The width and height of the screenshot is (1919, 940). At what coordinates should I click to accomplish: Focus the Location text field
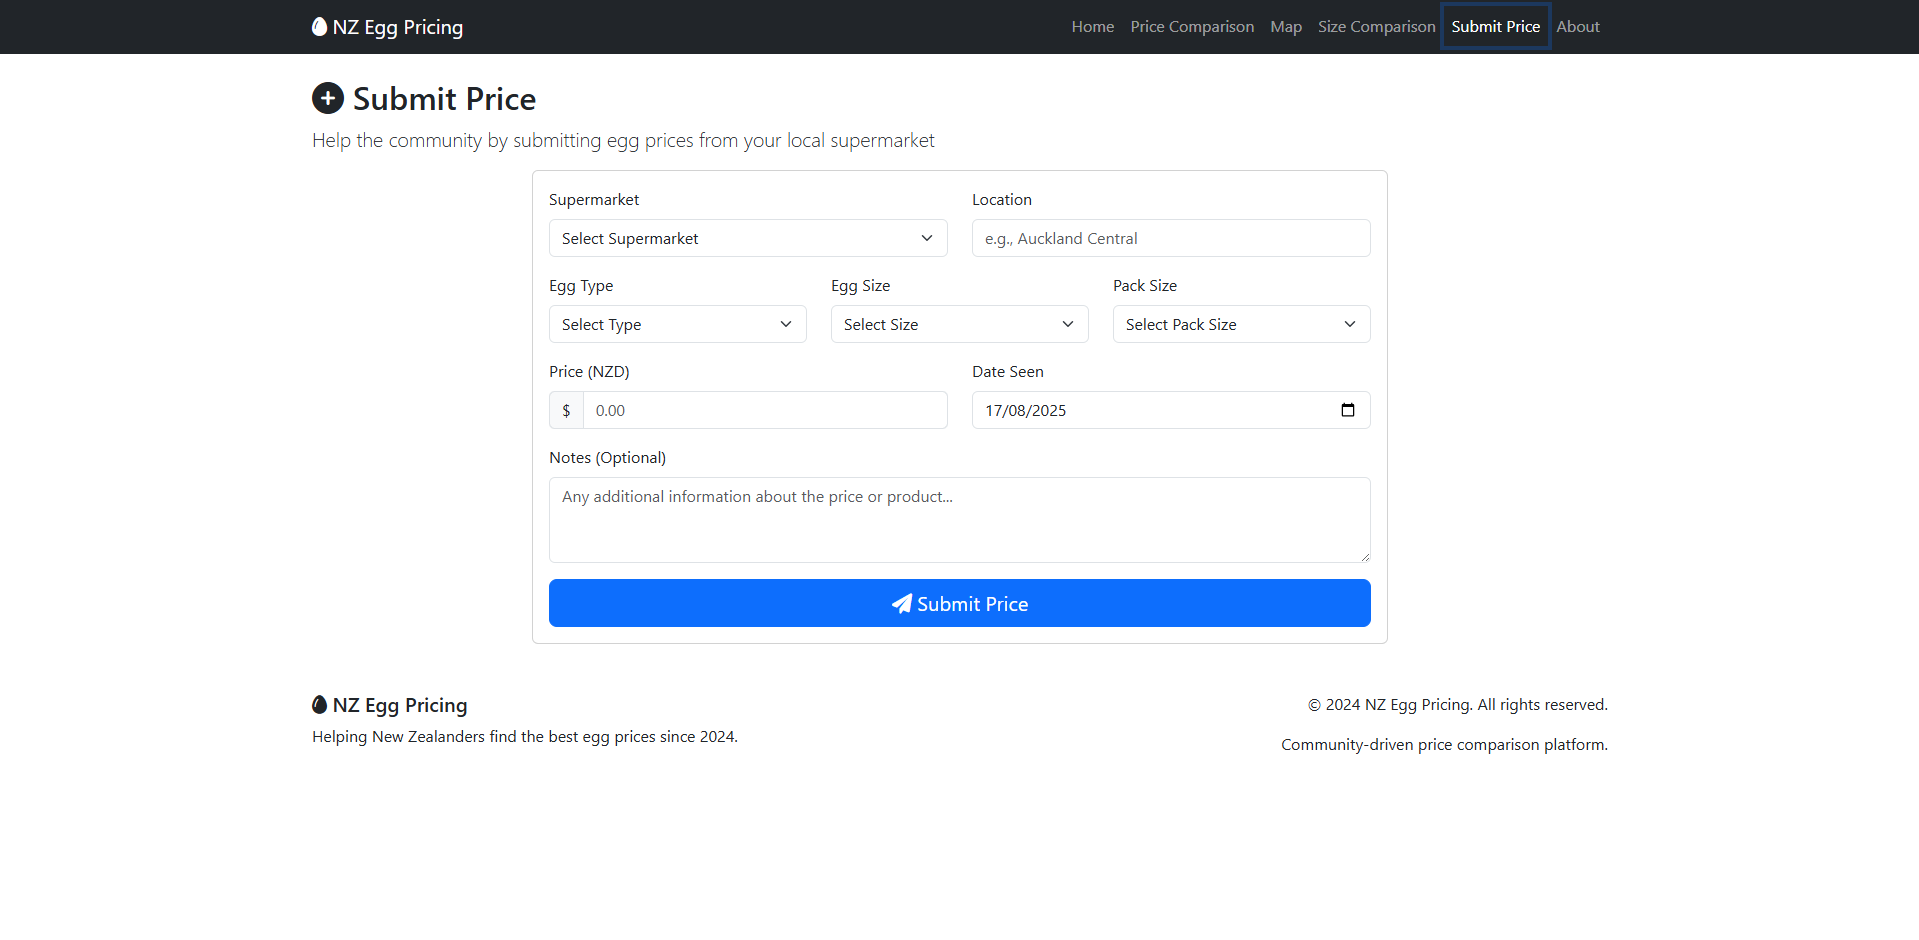coord(1171,238)
